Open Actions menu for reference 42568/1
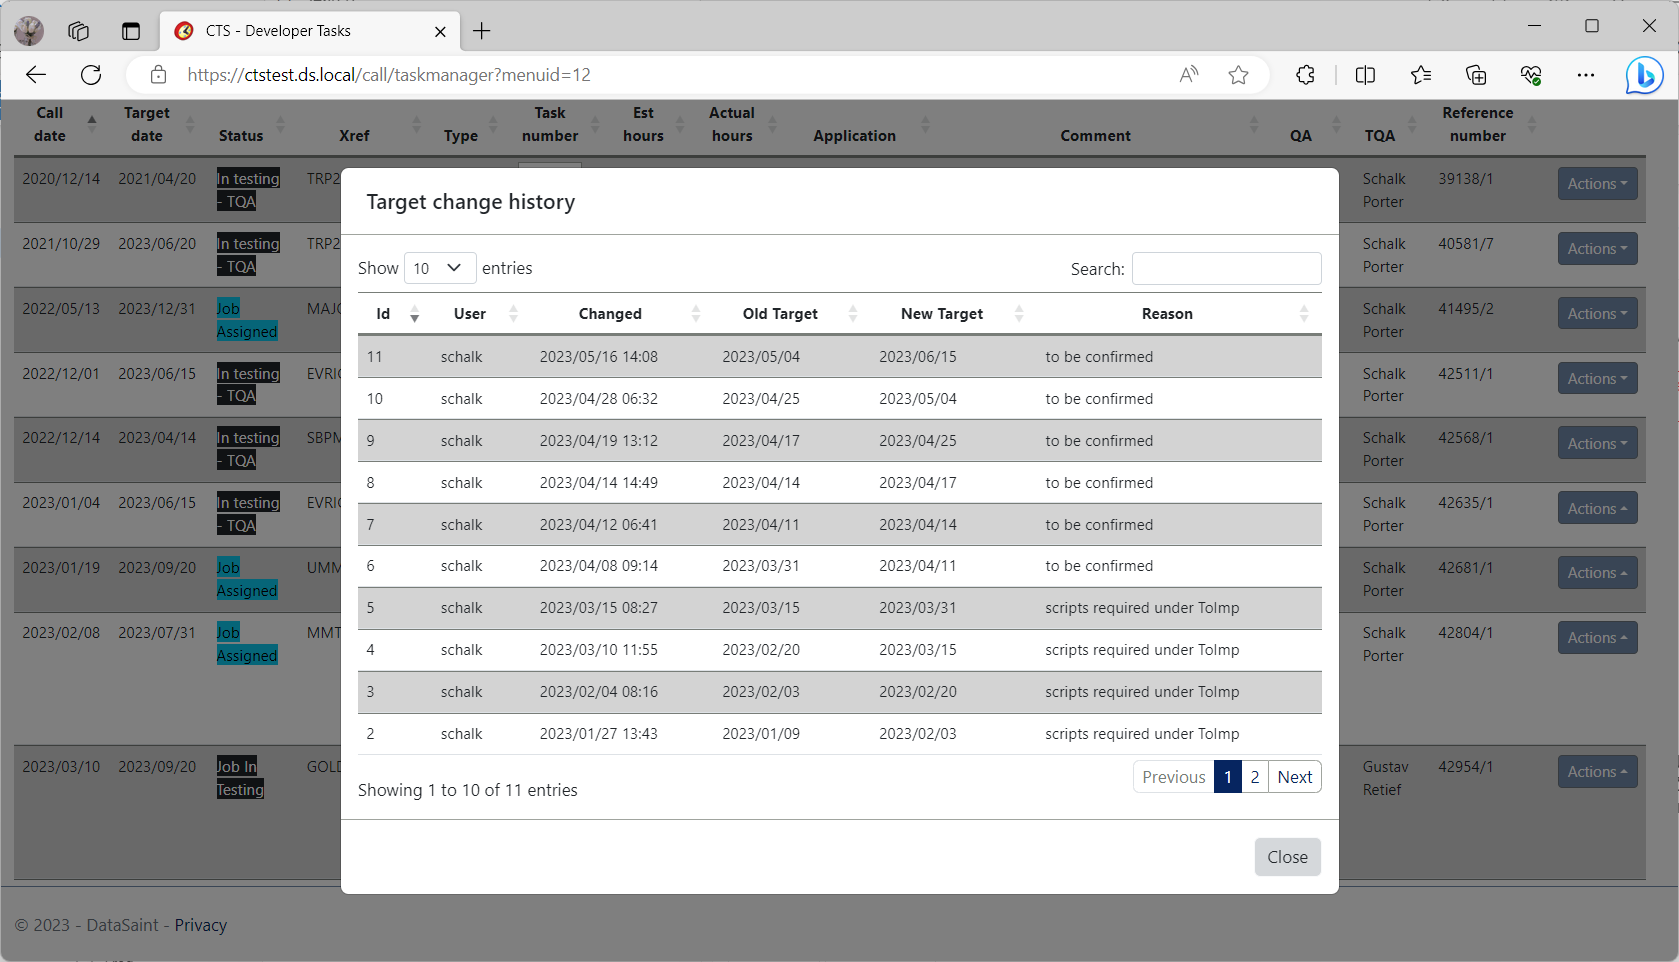 coord(1597,444)
